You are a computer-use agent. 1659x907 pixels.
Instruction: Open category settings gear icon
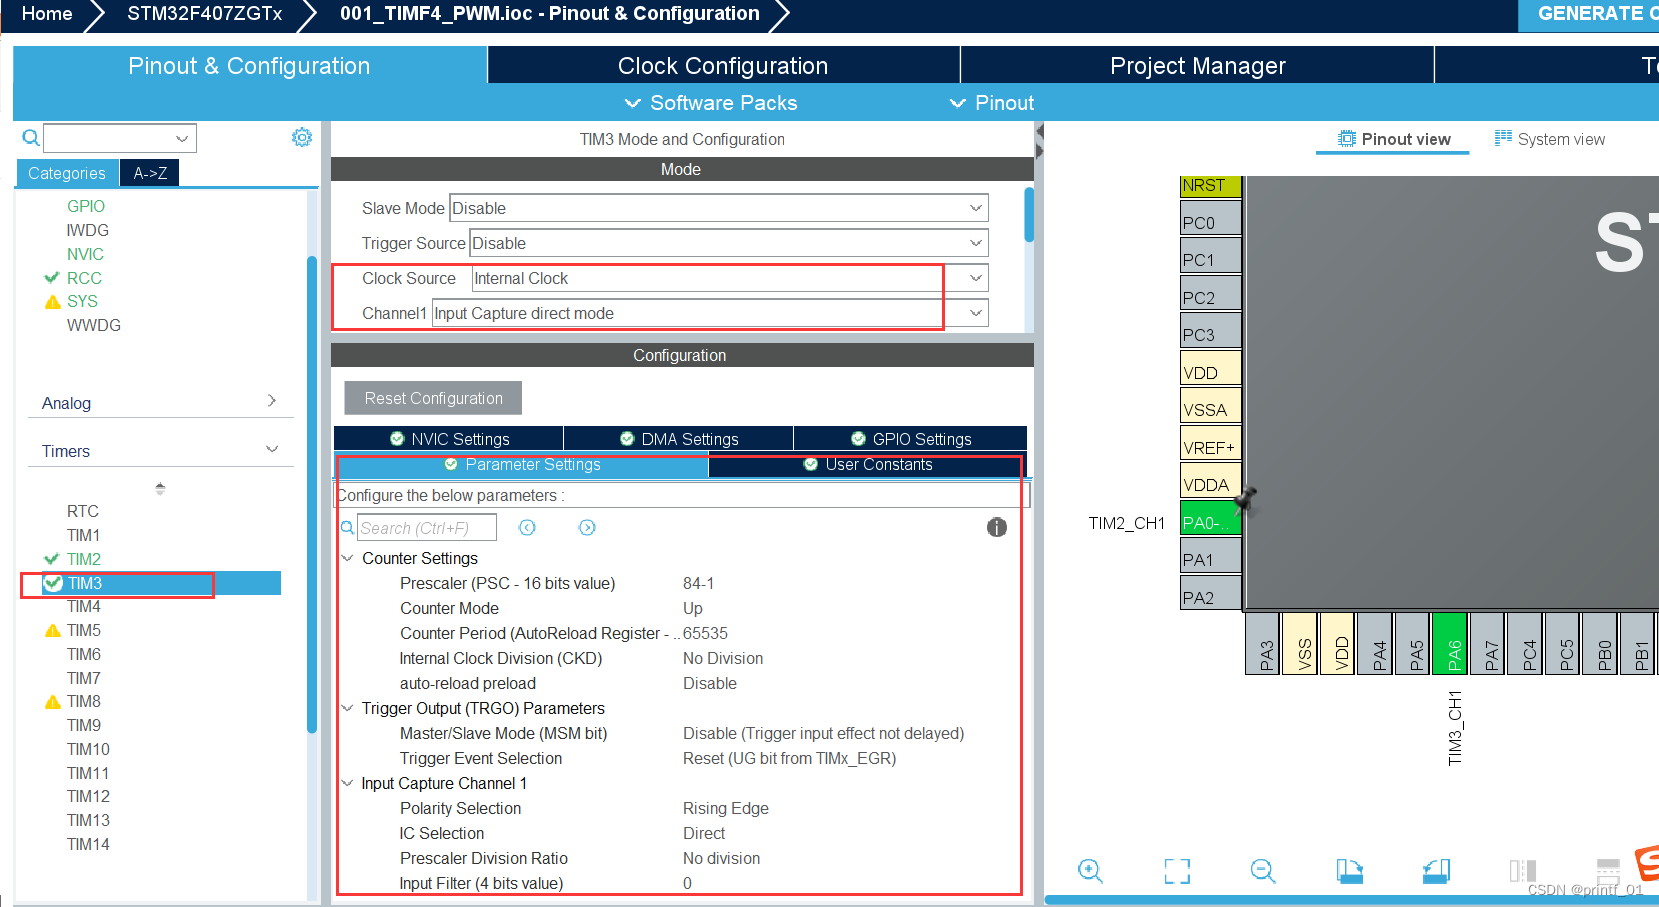[302, 137]
